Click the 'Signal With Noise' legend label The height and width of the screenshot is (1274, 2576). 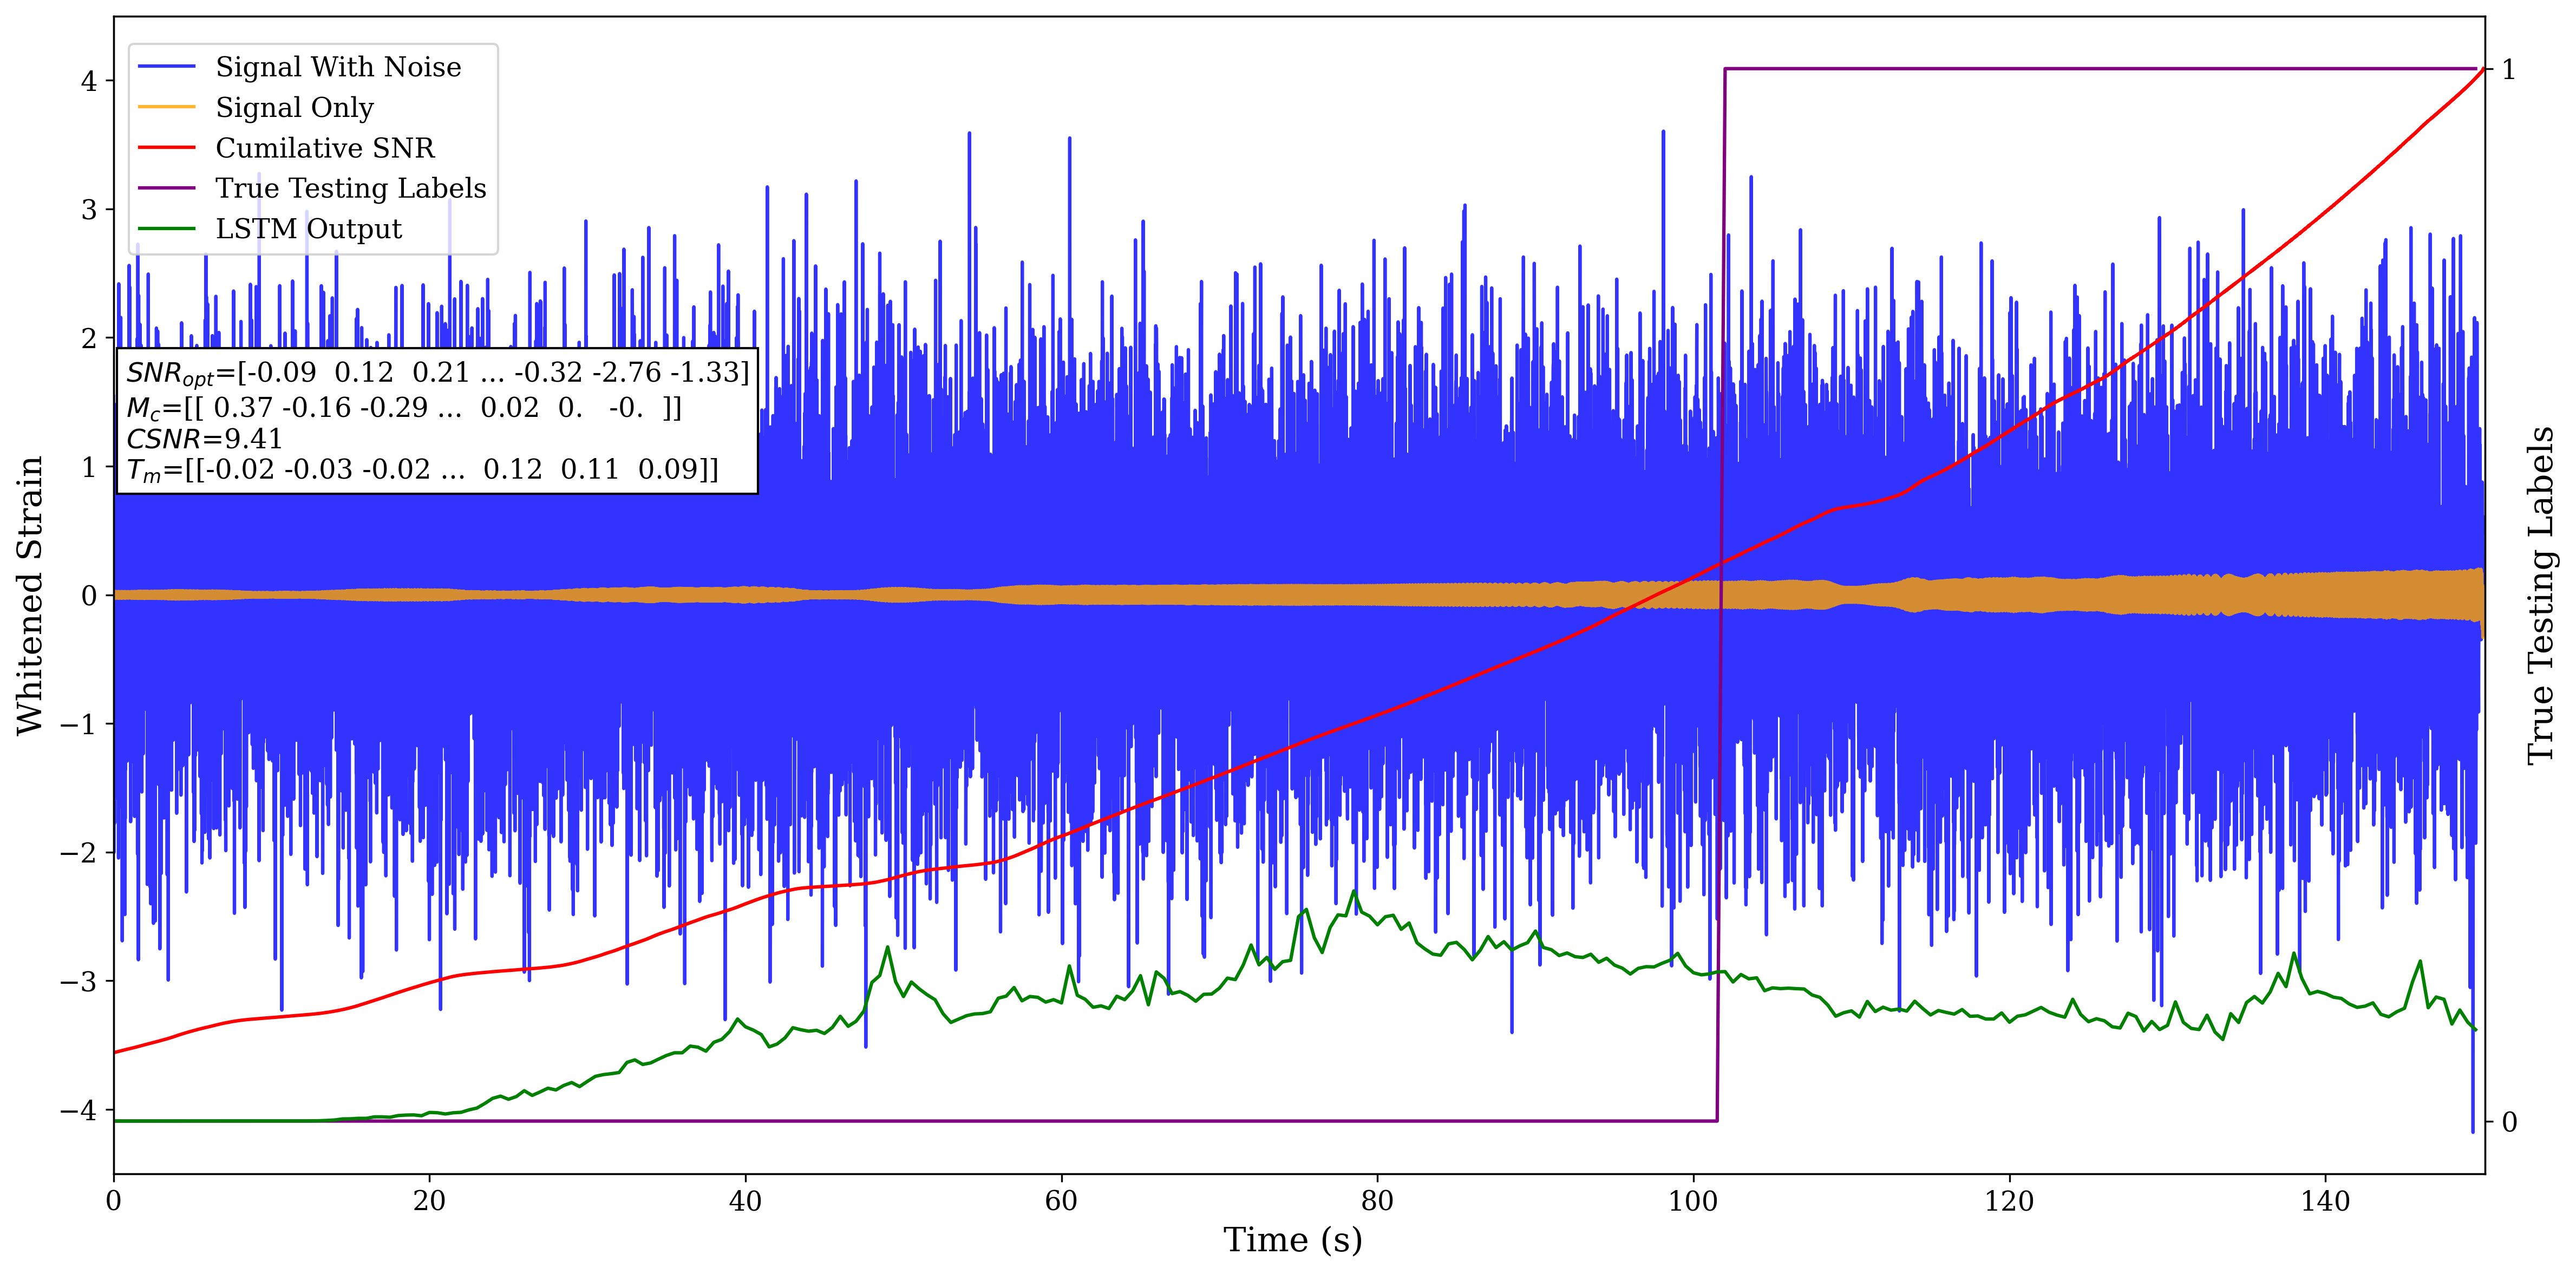pos(338,67)
